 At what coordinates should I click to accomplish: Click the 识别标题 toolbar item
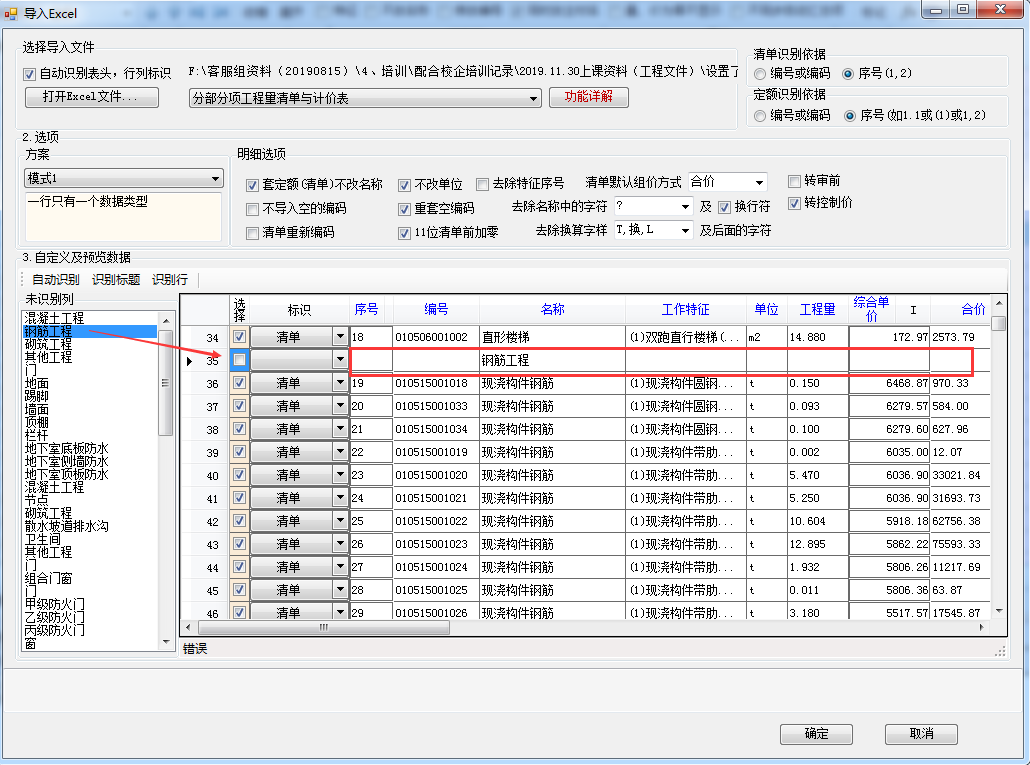pyautogui.click(x=116, y=280)
